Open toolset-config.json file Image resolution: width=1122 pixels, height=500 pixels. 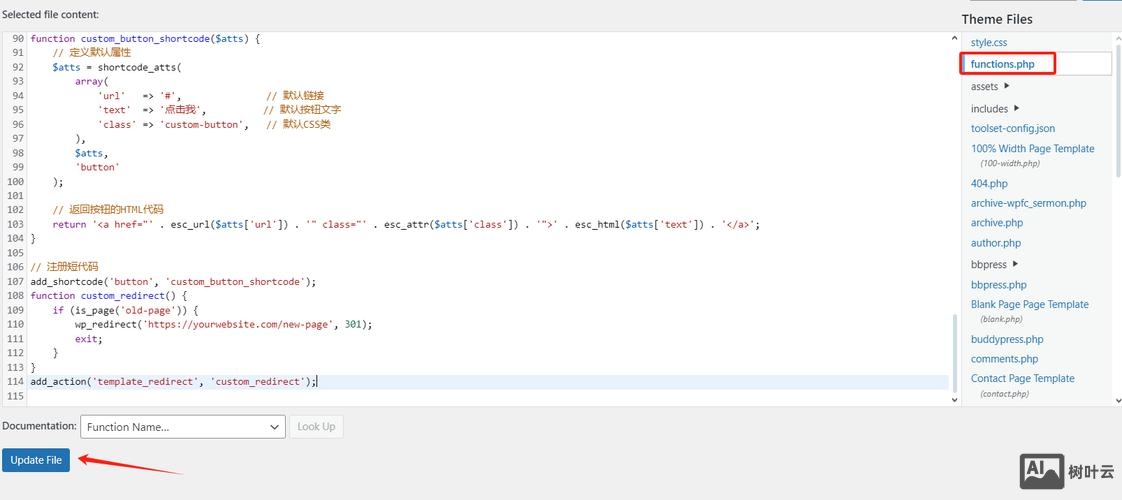click(1012, 129)
